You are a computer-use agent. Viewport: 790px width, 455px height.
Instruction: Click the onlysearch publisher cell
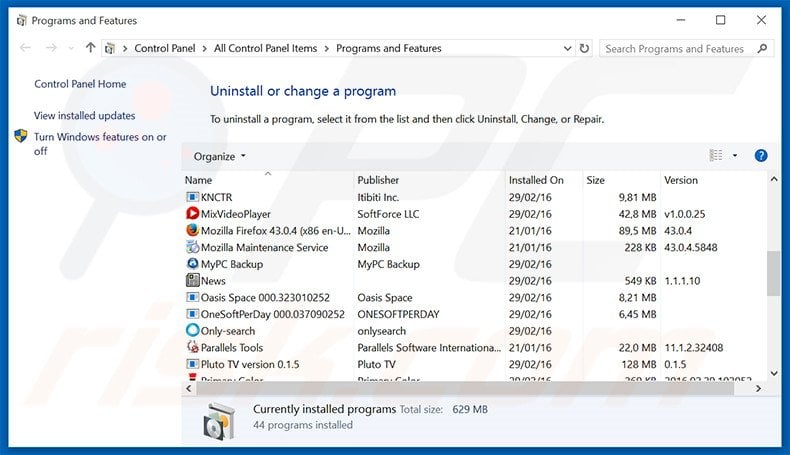pyautogui.click(x=381, y=331)
